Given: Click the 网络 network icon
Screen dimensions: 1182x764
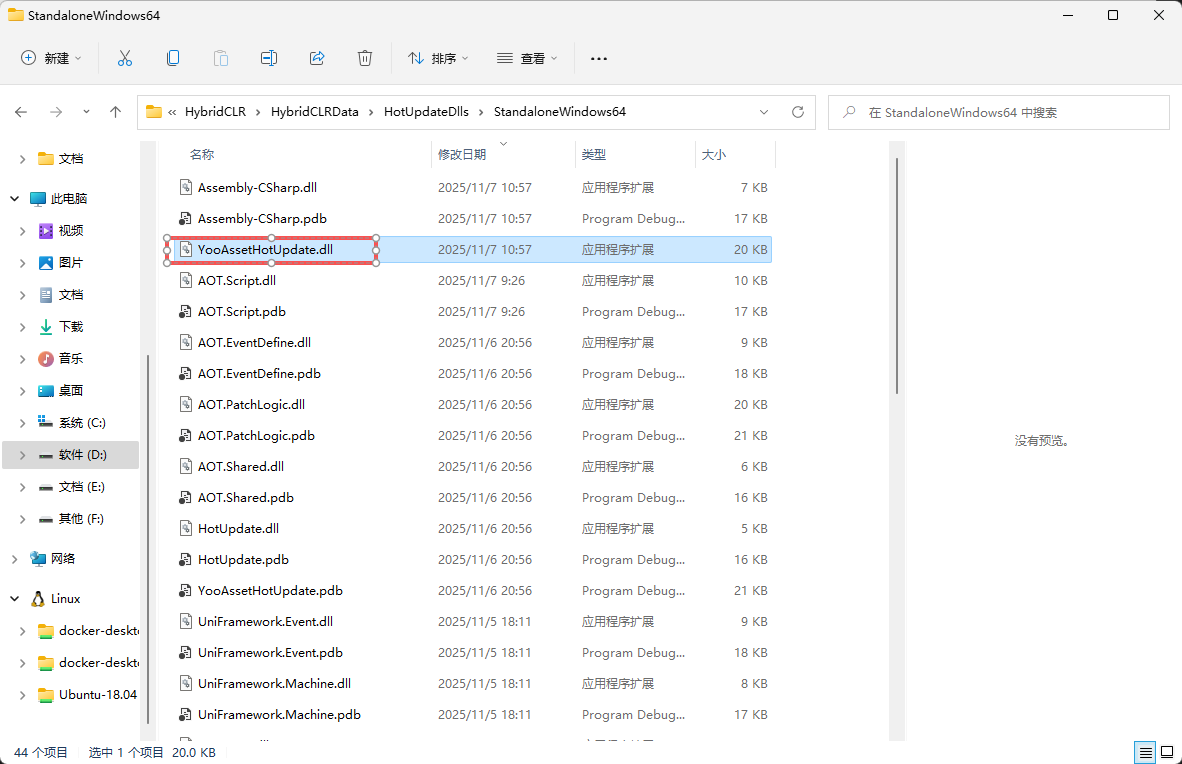Looking at the screenshot, I should click(38, 558).
